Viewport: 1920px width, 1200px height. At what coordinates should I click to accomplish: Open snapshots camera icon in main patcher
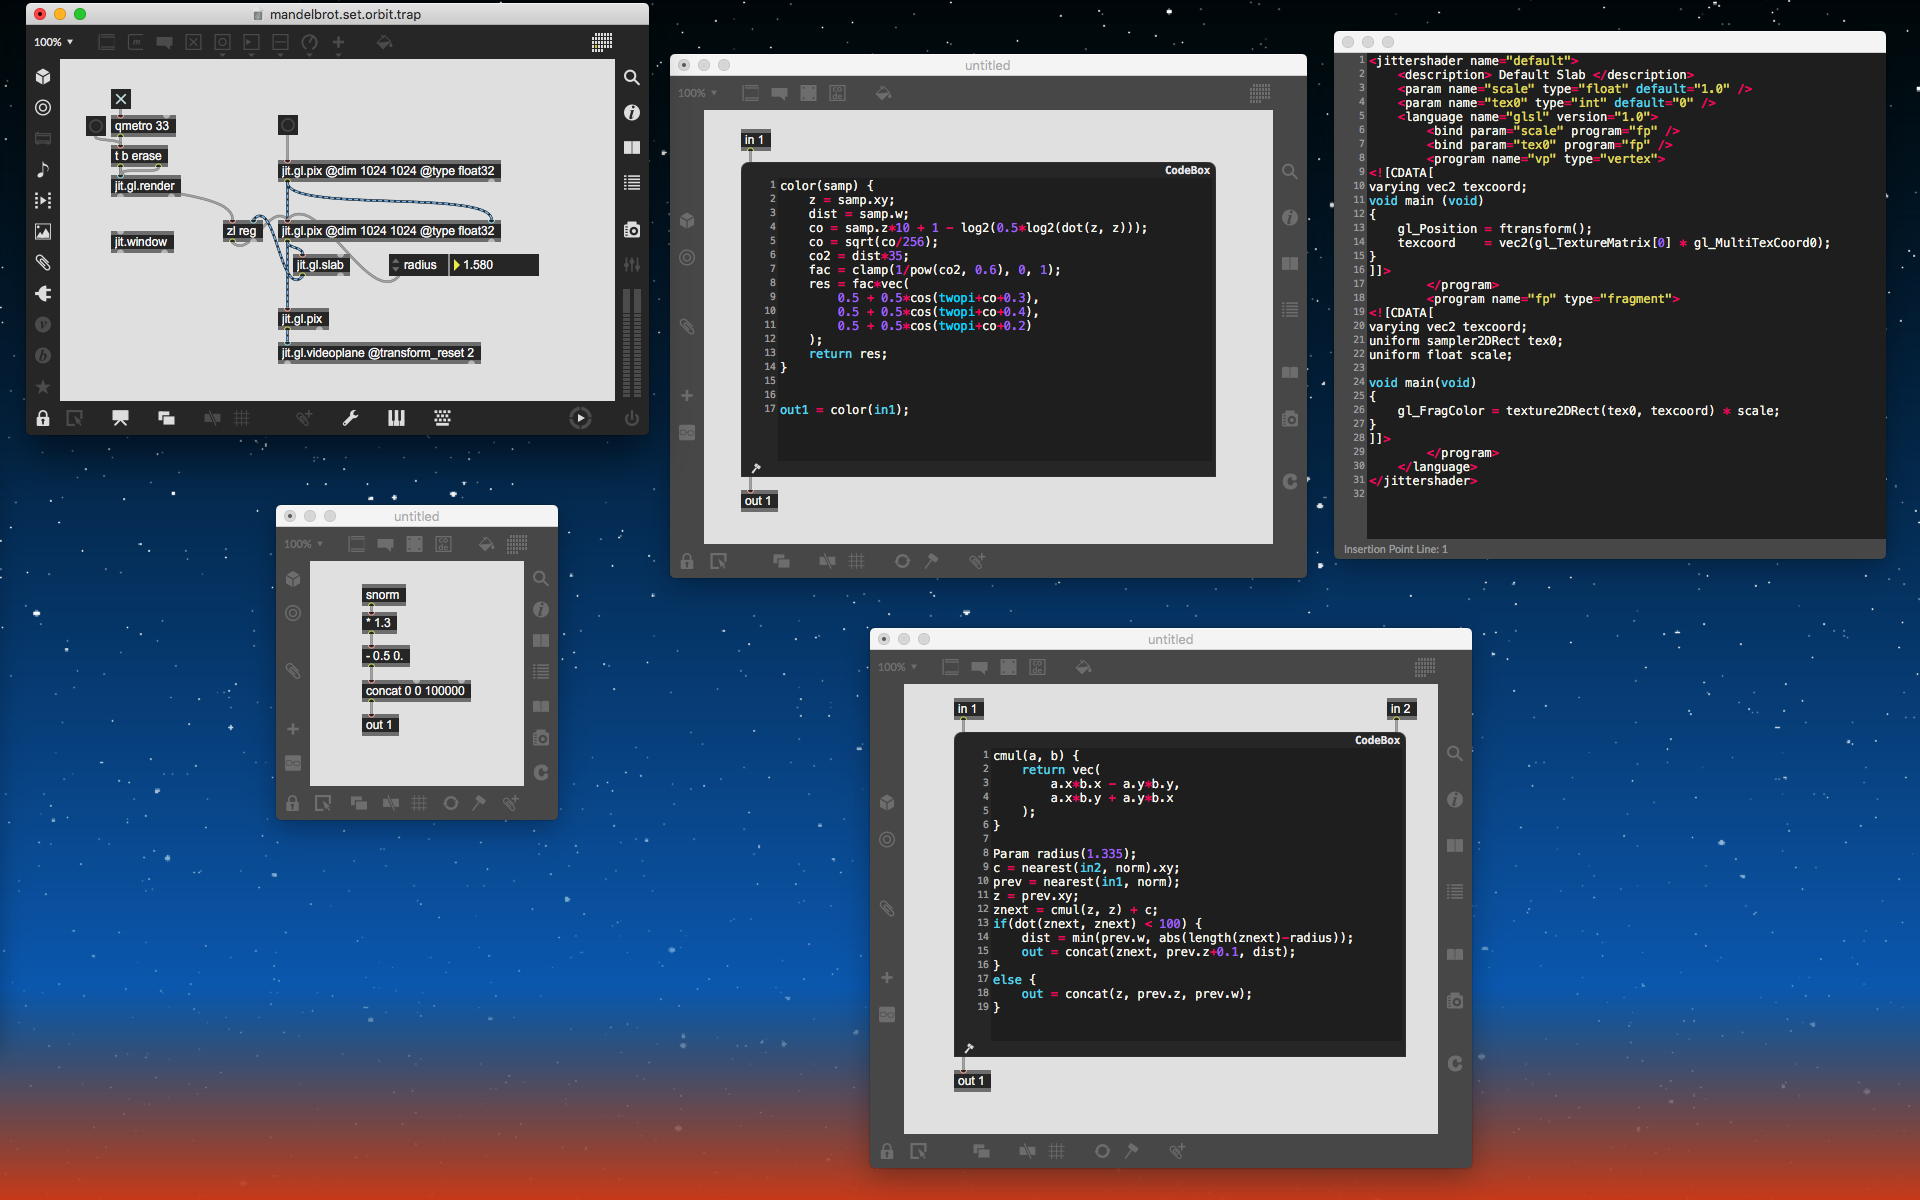click(x=632, y=230)
